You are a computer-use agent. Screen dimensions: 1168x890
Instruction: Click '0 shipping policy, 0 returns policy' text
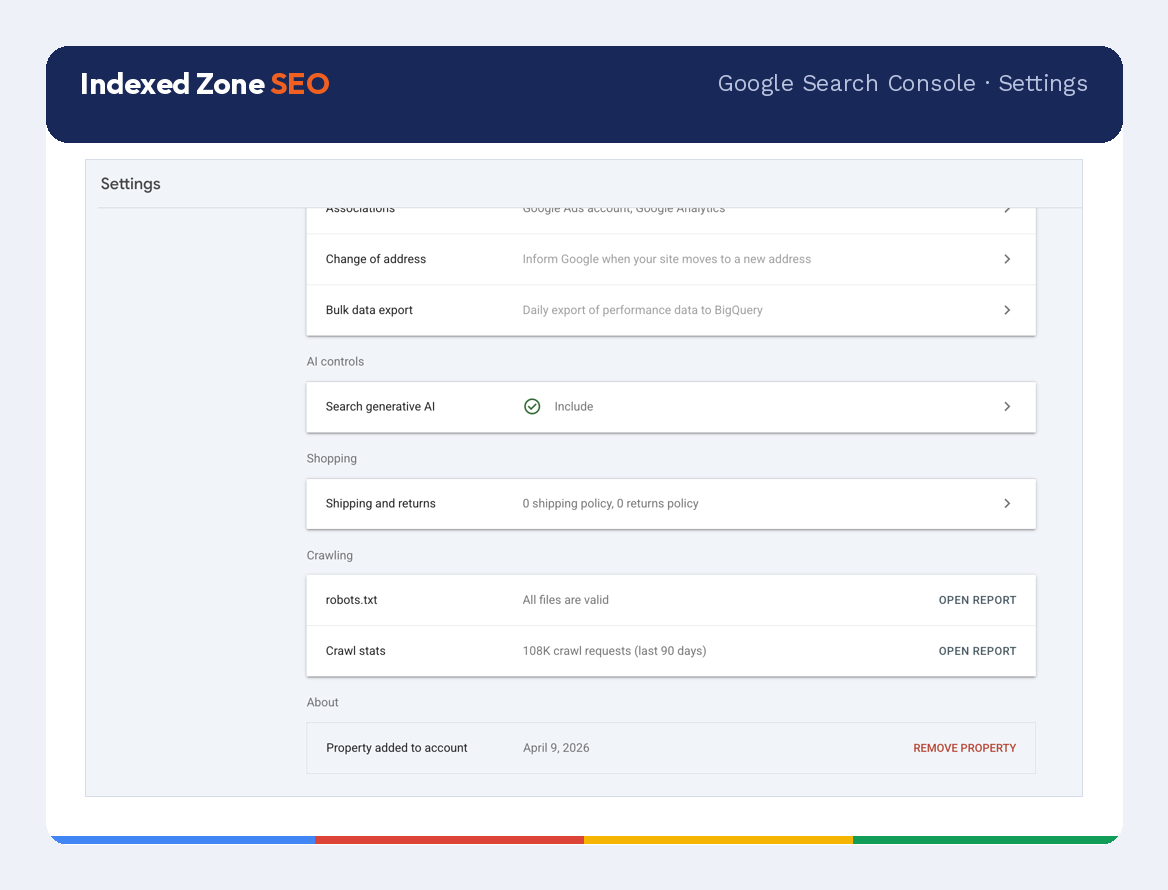pyautogui.click(x=610, y=503)
